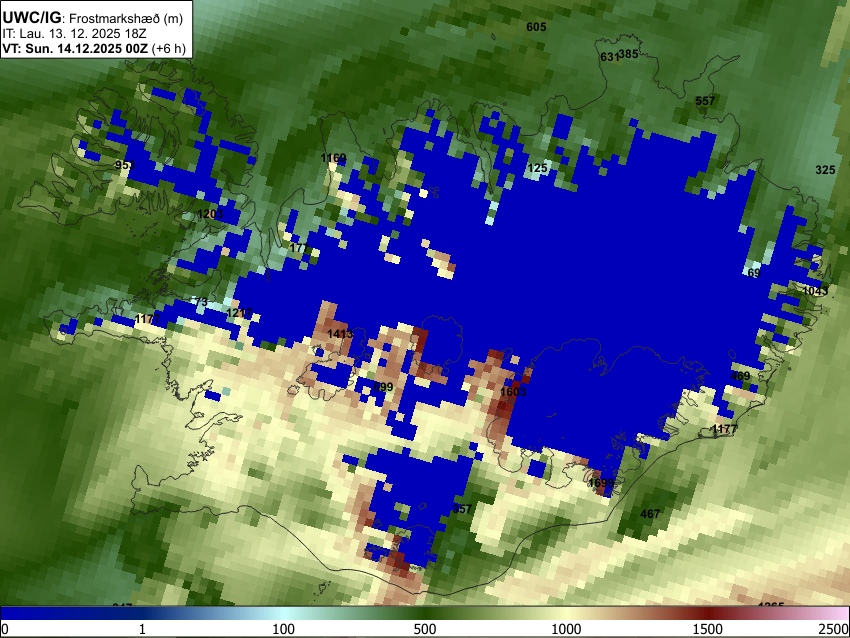Click the initial time line 'IT: Lau. 13. 12. 2025 18Z'
Image resolution: width=850 pixels, height=638 pixels.
[74, 34]
